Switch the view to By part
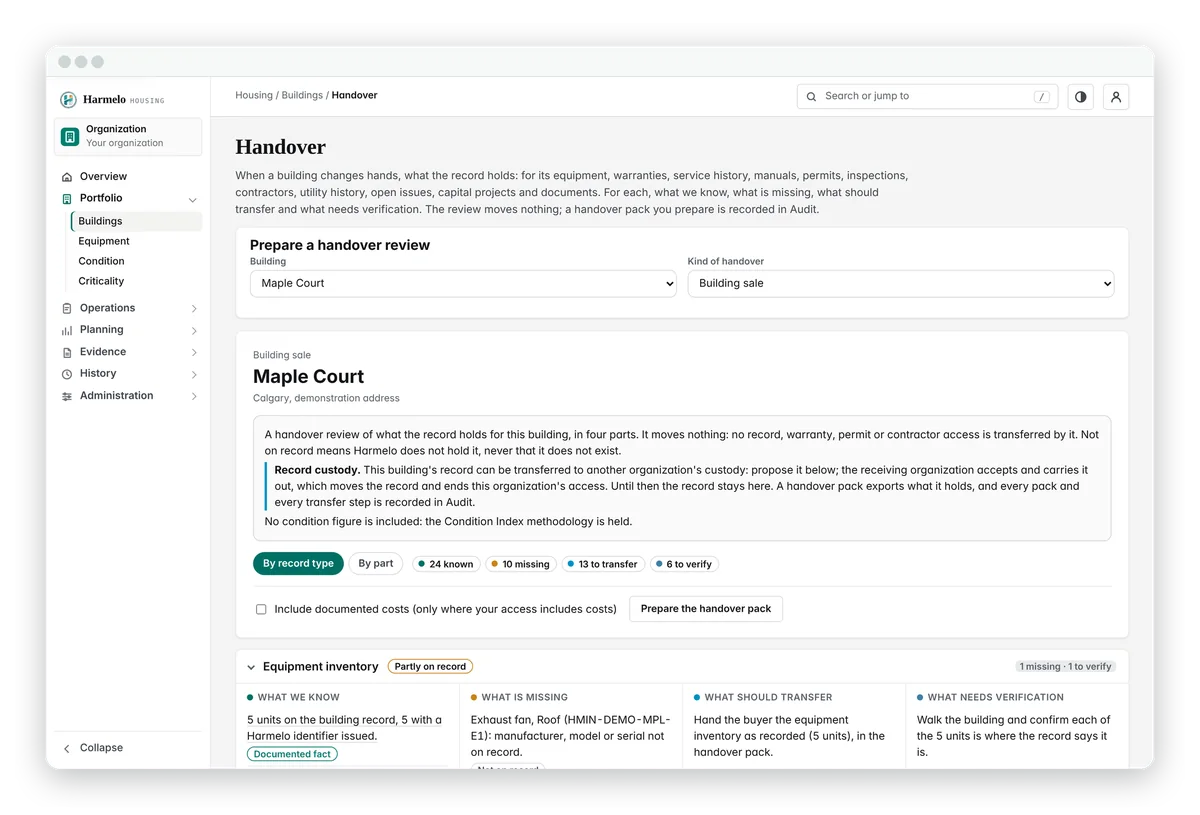Image resolution: width=1200 pixels, height=815 pixels. click(376, 564)
